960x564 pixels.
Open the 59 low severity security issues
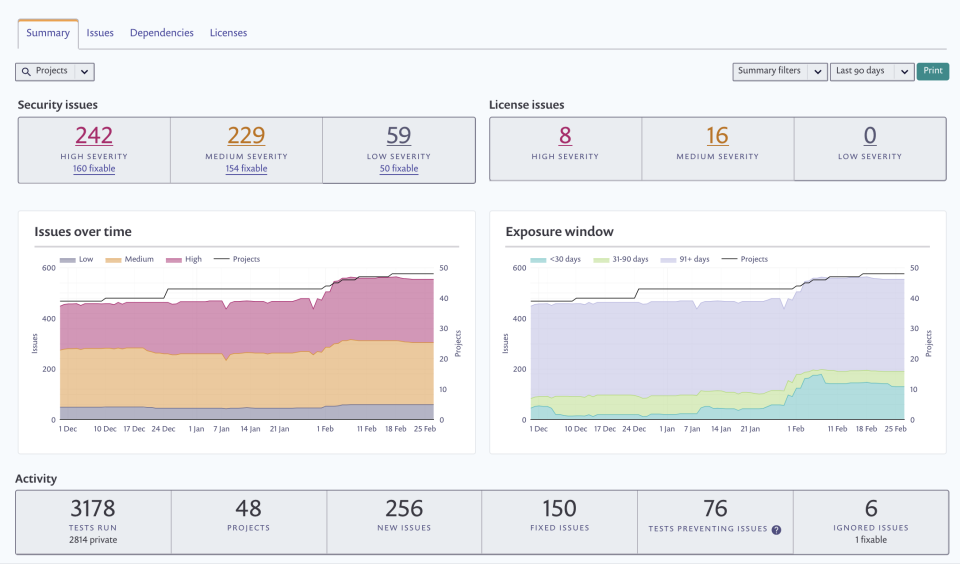(399, 135)
